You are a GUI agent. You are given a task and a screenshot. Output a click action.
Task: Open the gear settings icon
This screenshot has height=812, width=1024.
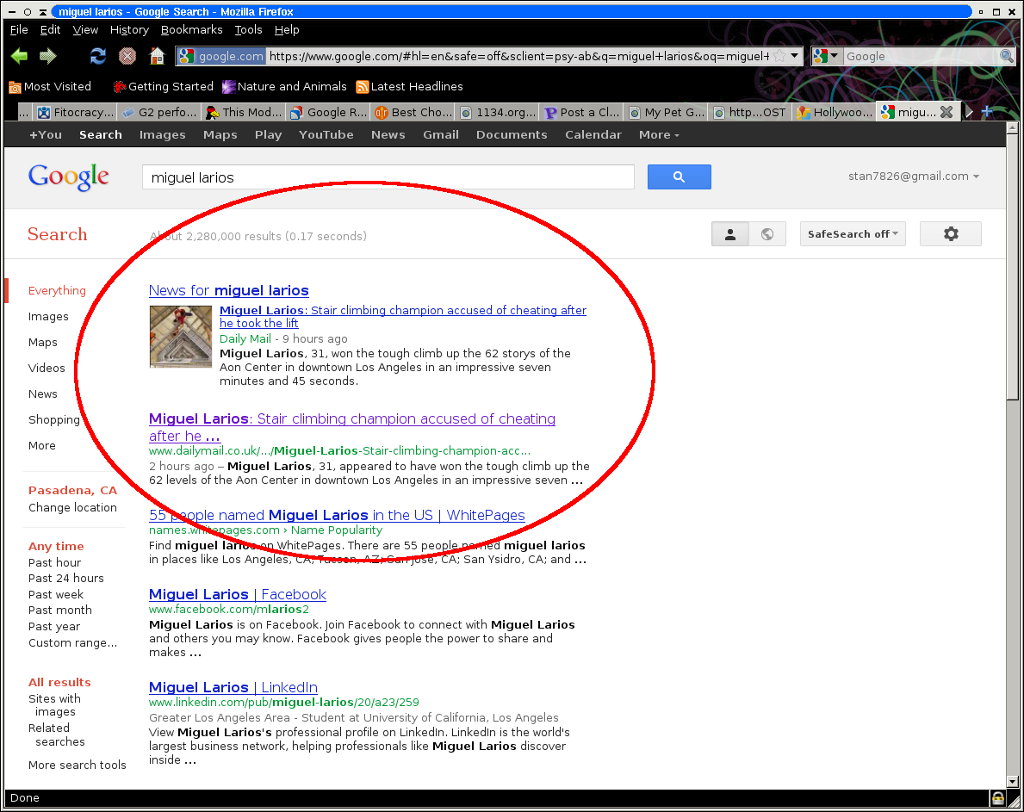pyautogui.click(x=951, y=234)
